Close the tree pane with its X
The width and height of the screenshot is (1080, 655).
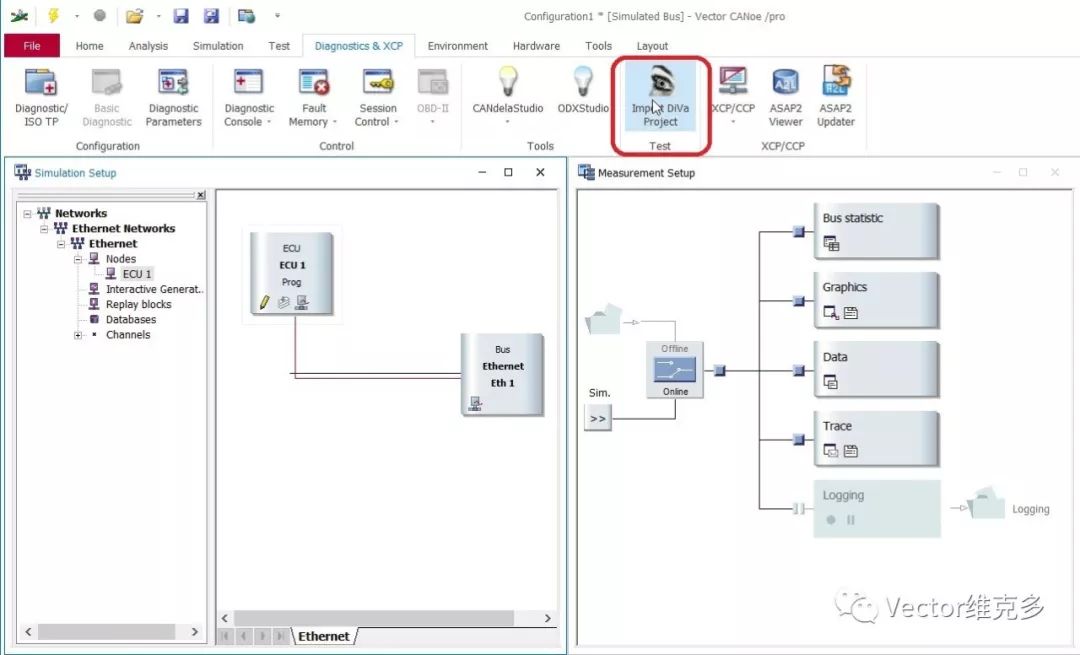[x=200, y=196]
